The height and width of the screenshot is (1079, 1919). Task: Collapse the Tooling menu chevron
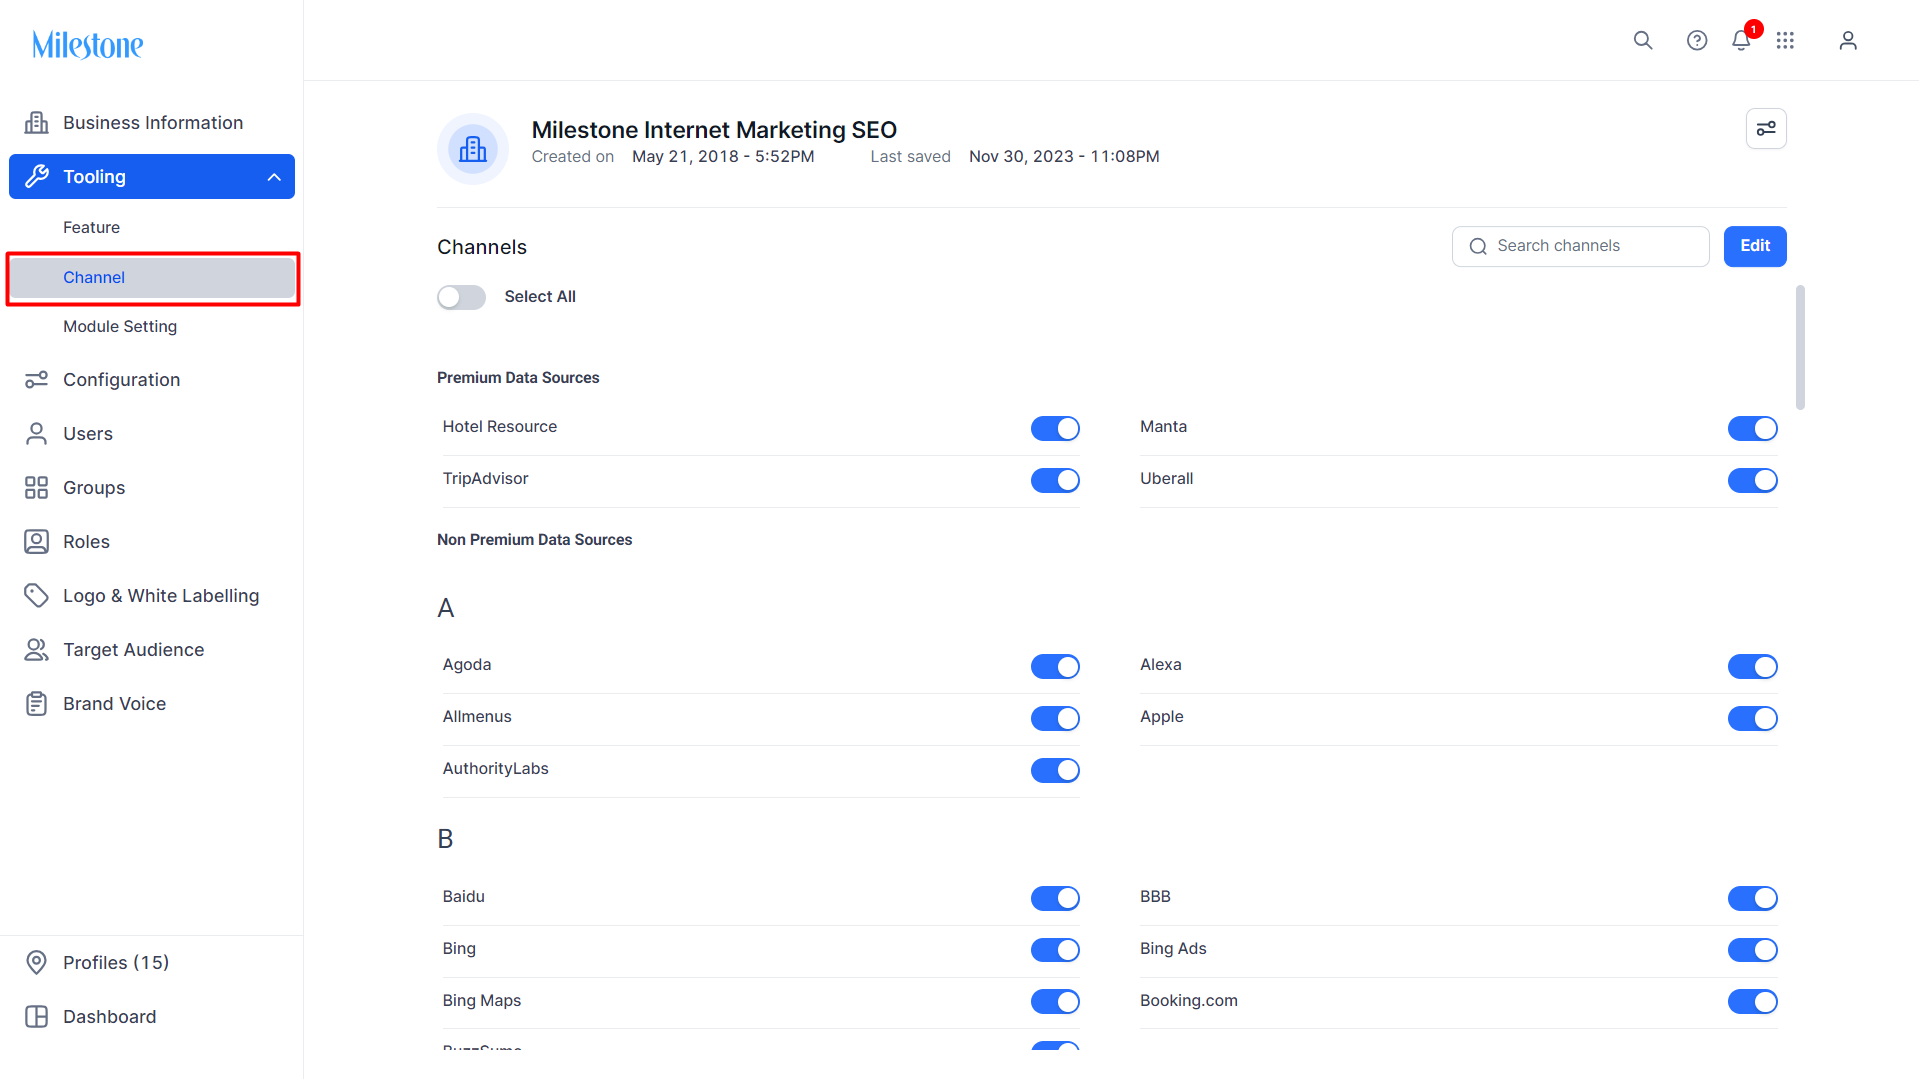click(274, 177)
